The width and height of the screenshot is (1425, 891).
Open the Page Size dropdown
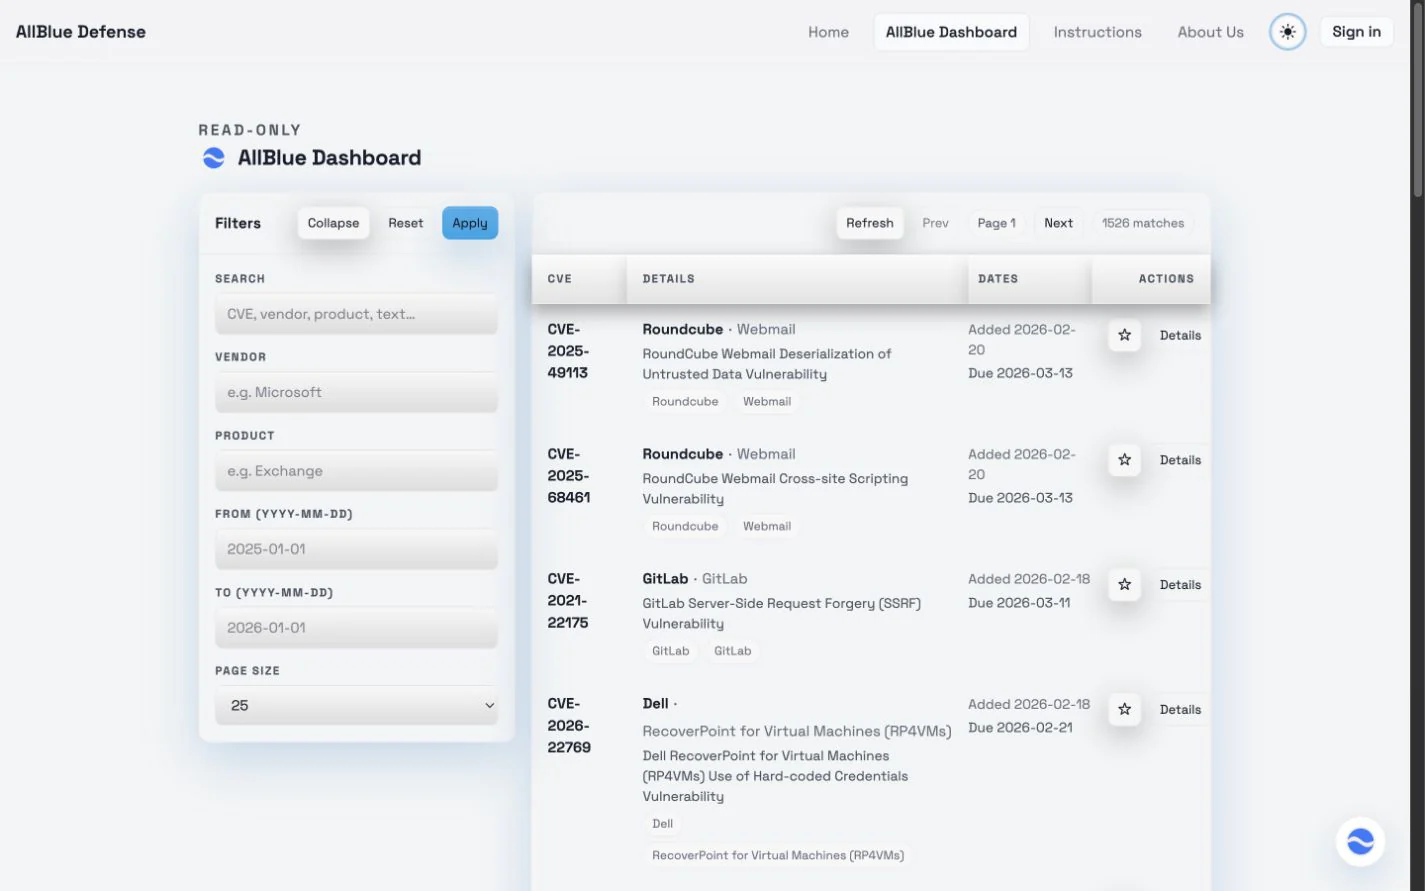(356, 705)
